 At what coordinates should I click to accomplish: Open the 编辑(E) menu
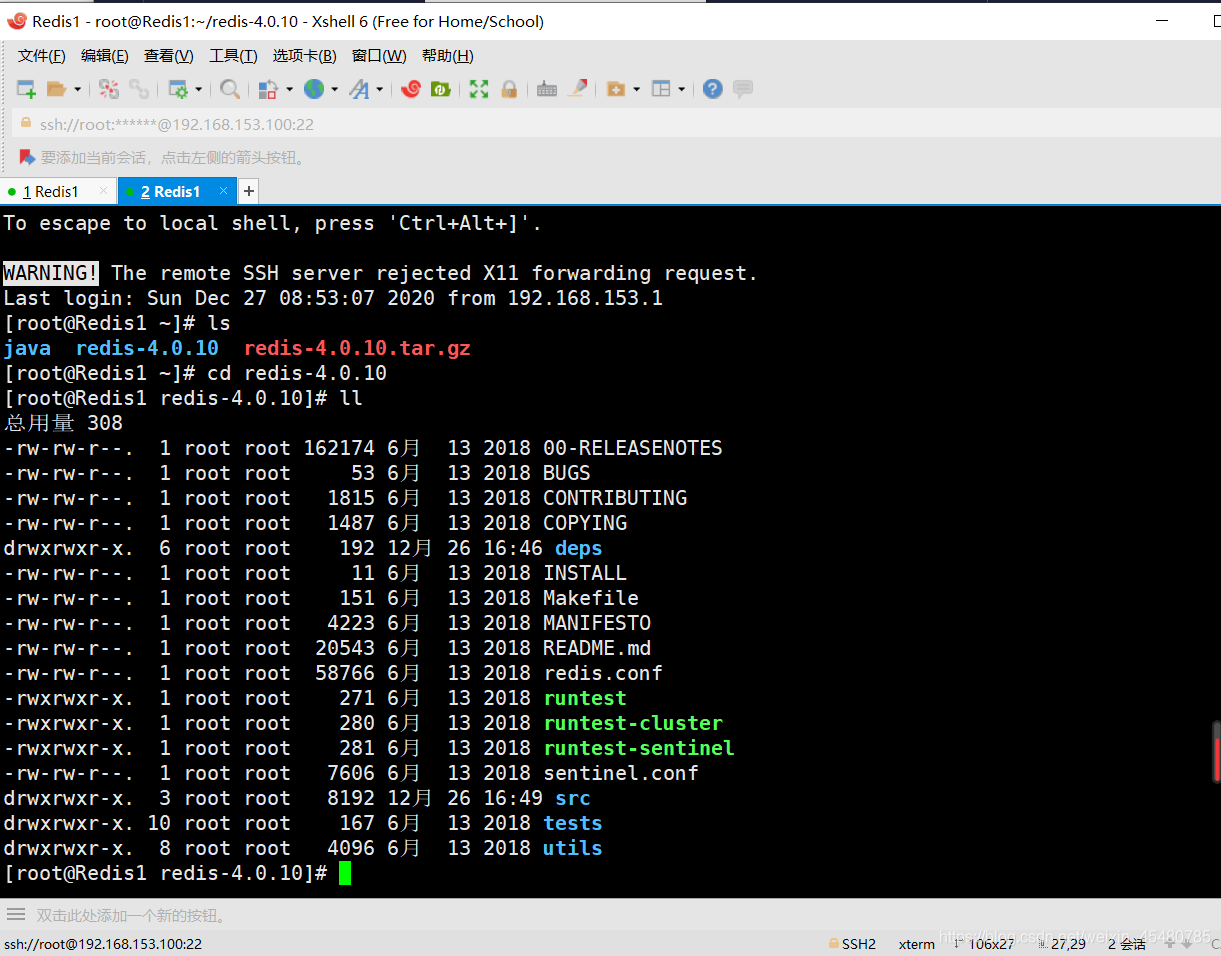point(105,56)
